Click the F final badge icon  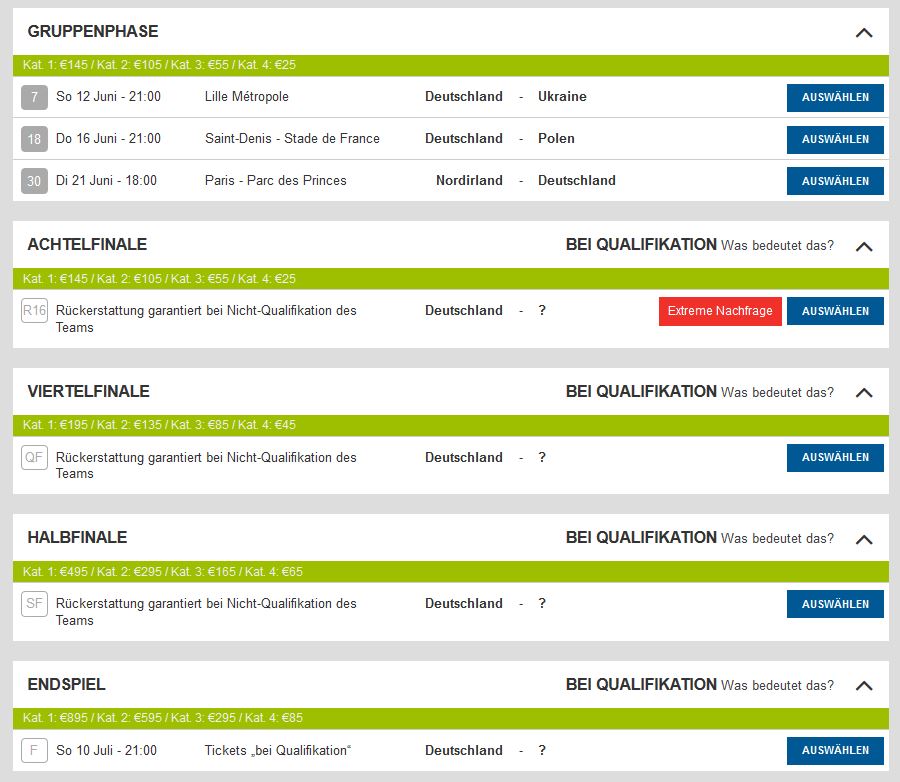pyautogui.click(x=35, y=751)
